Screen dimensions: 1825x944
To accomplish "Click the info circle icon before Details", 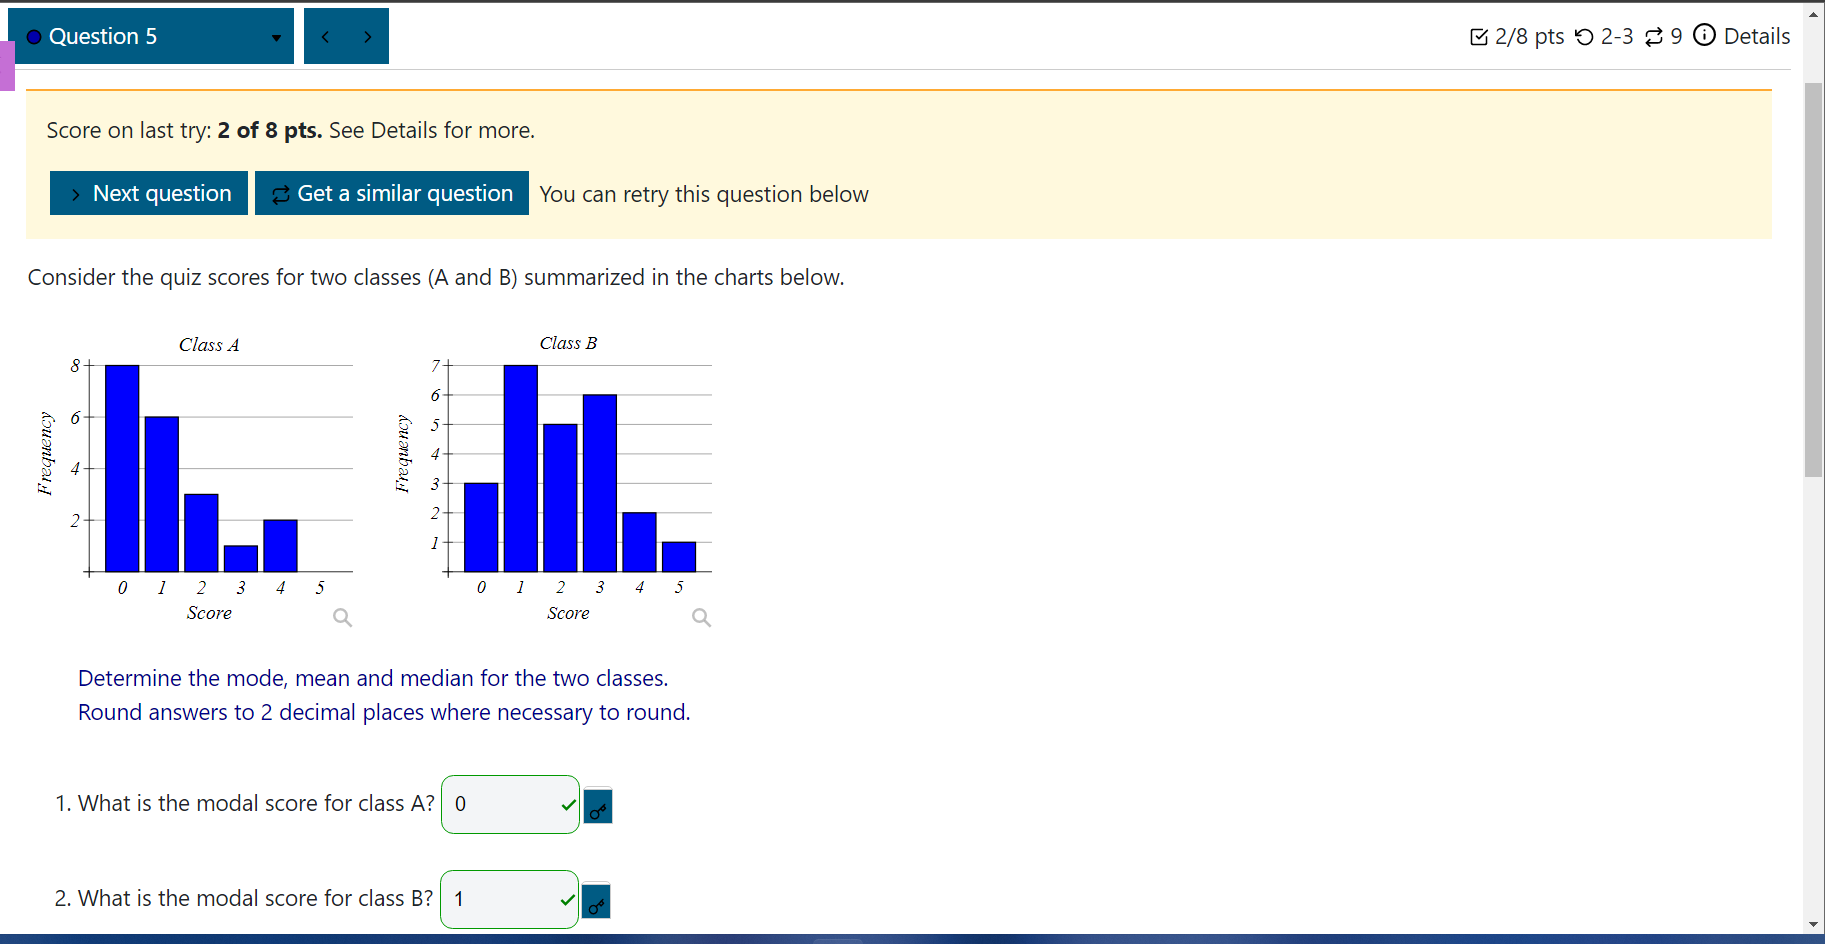I will click(x=1704, y=35).
